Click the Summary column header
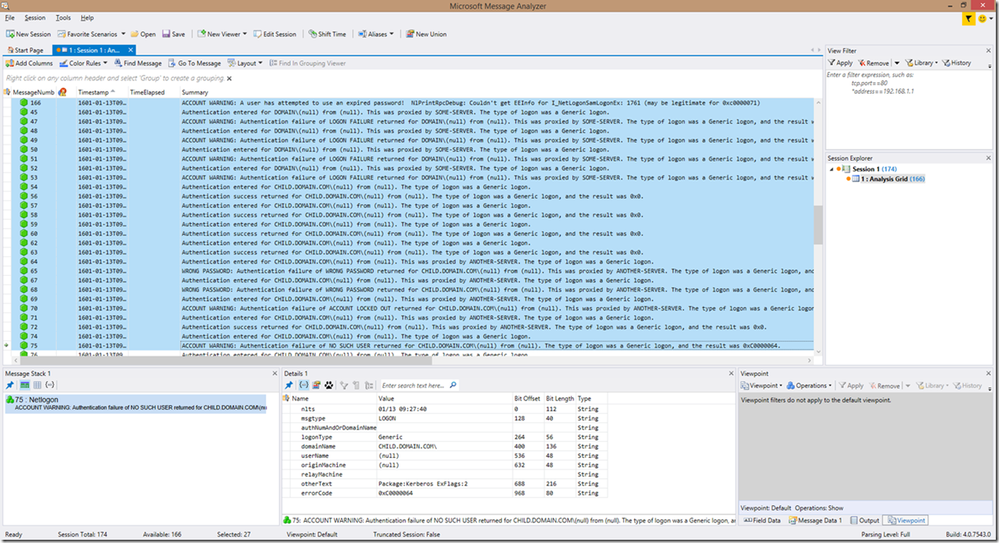The width and height of the screenshot is (999, 543). click(195, 92)
